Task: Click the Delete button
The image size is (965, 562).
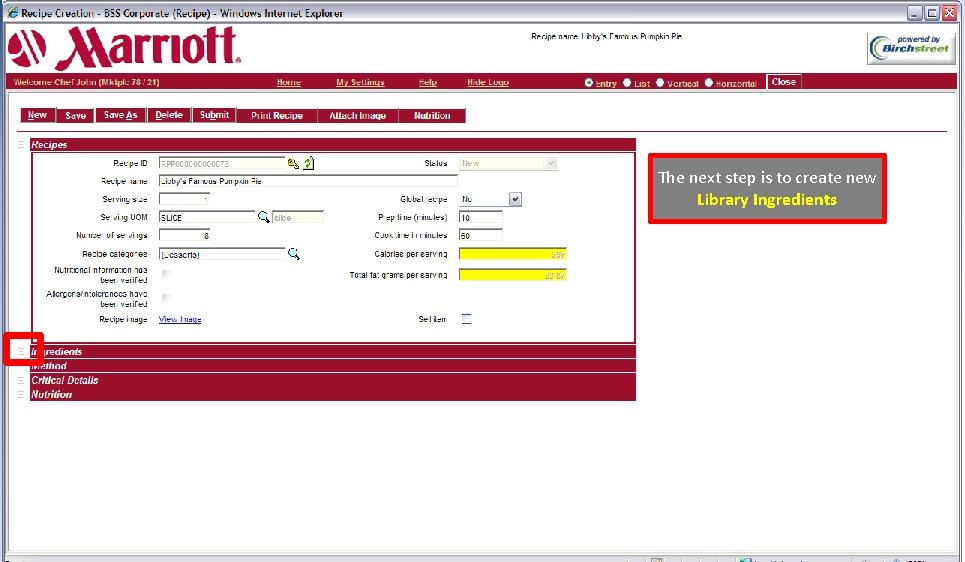Action: point(169,115)
